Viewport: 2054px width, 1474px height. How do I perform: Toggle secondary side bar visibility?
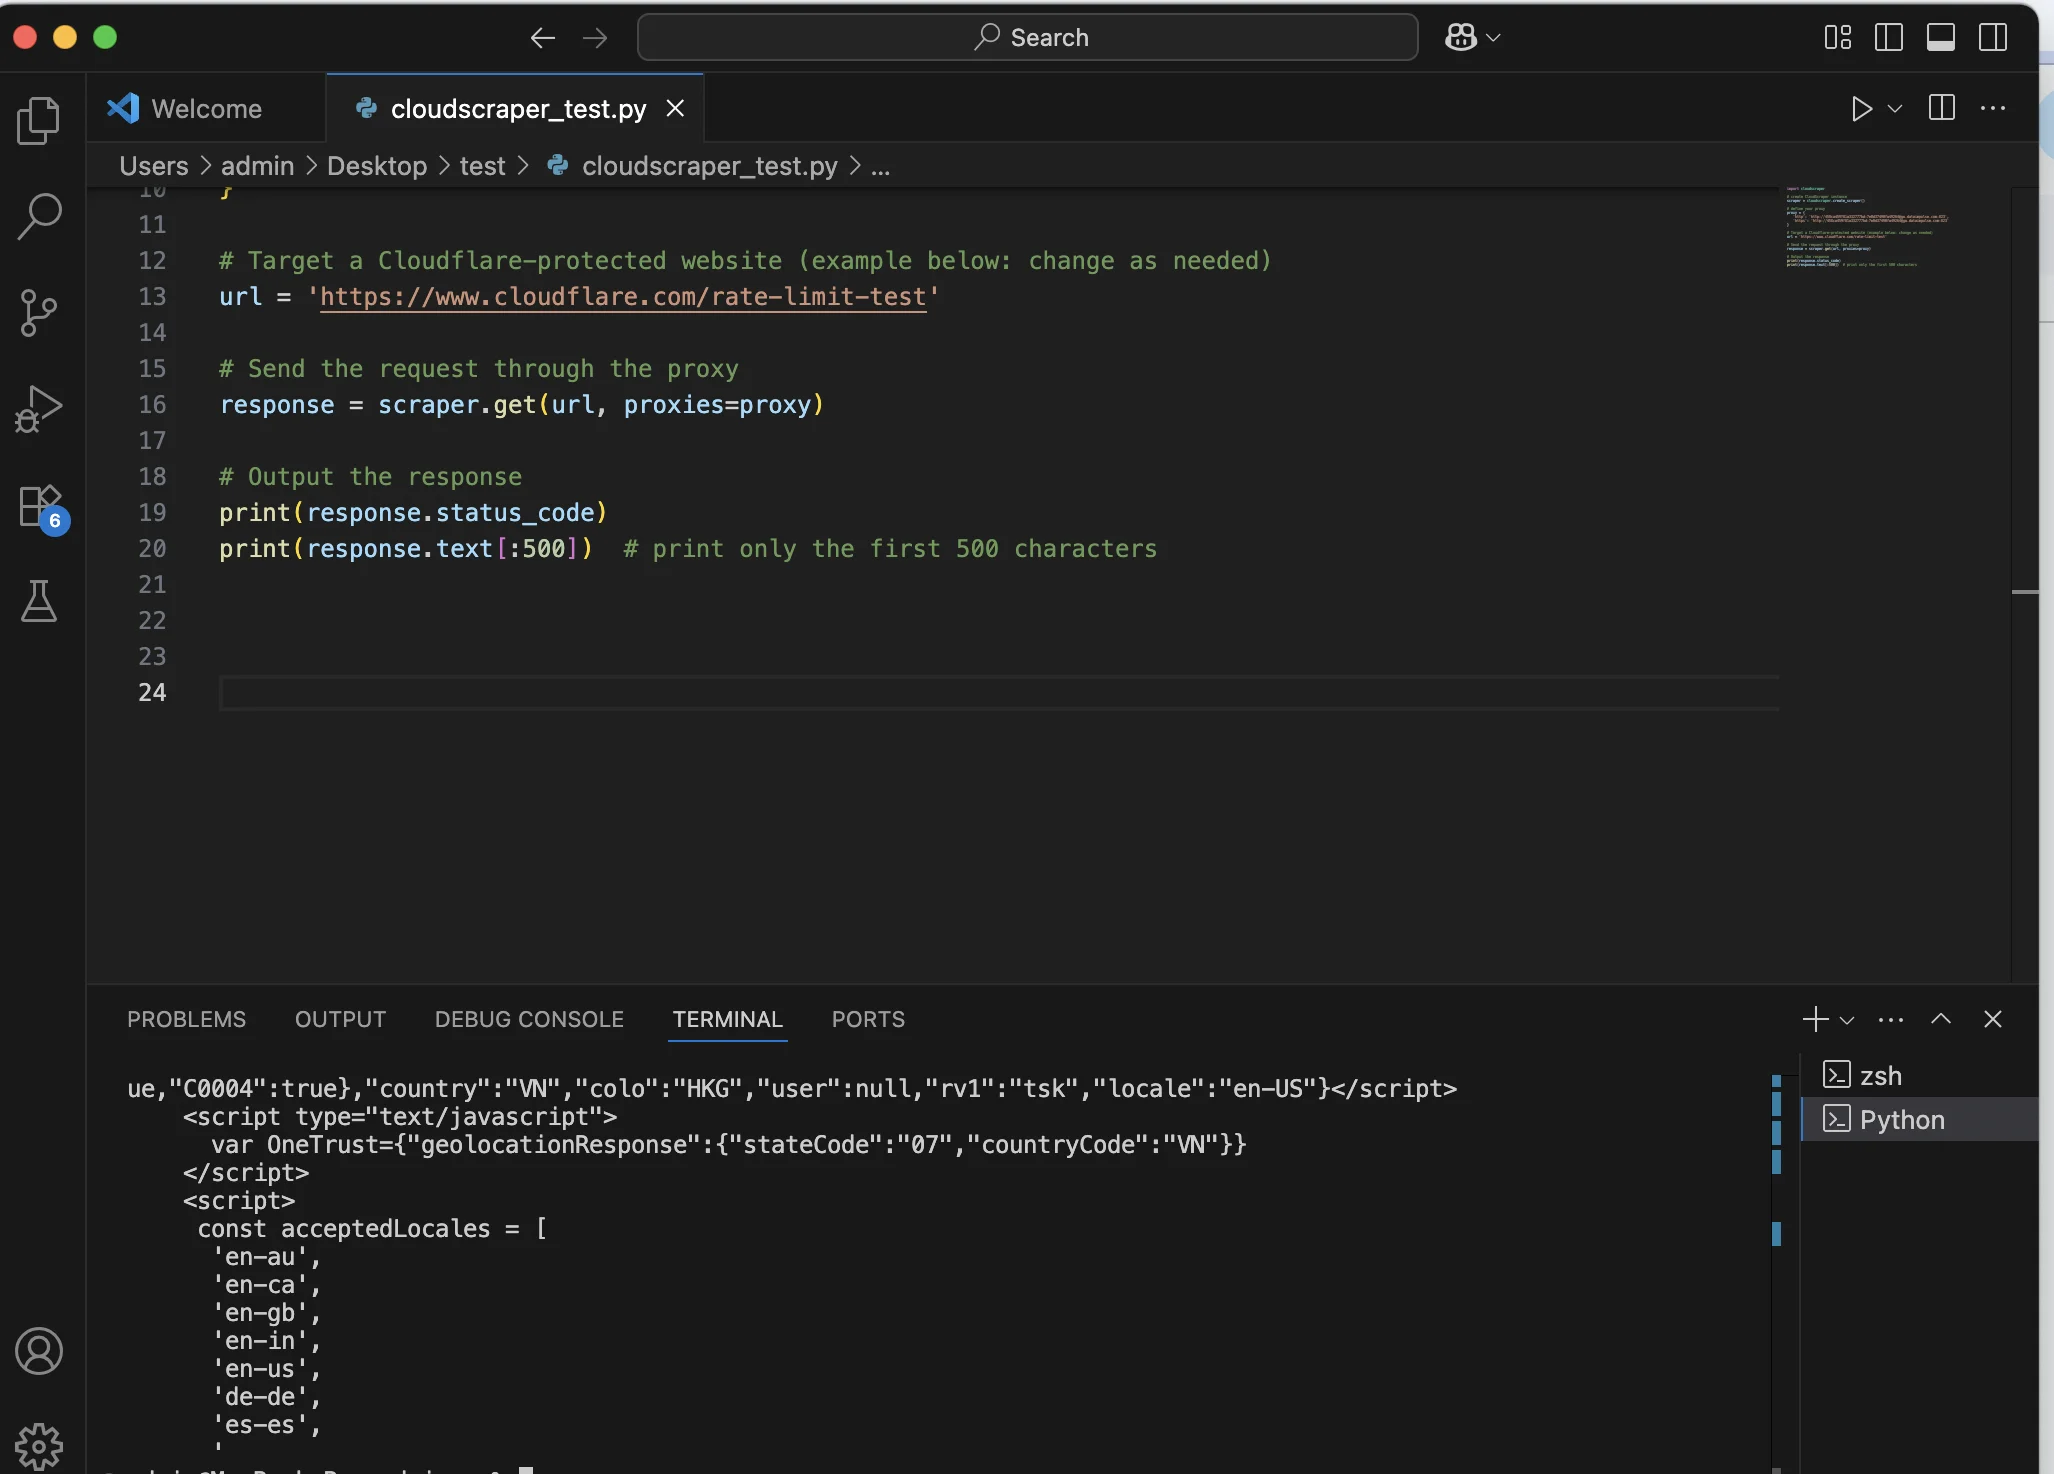(1993, 38)
